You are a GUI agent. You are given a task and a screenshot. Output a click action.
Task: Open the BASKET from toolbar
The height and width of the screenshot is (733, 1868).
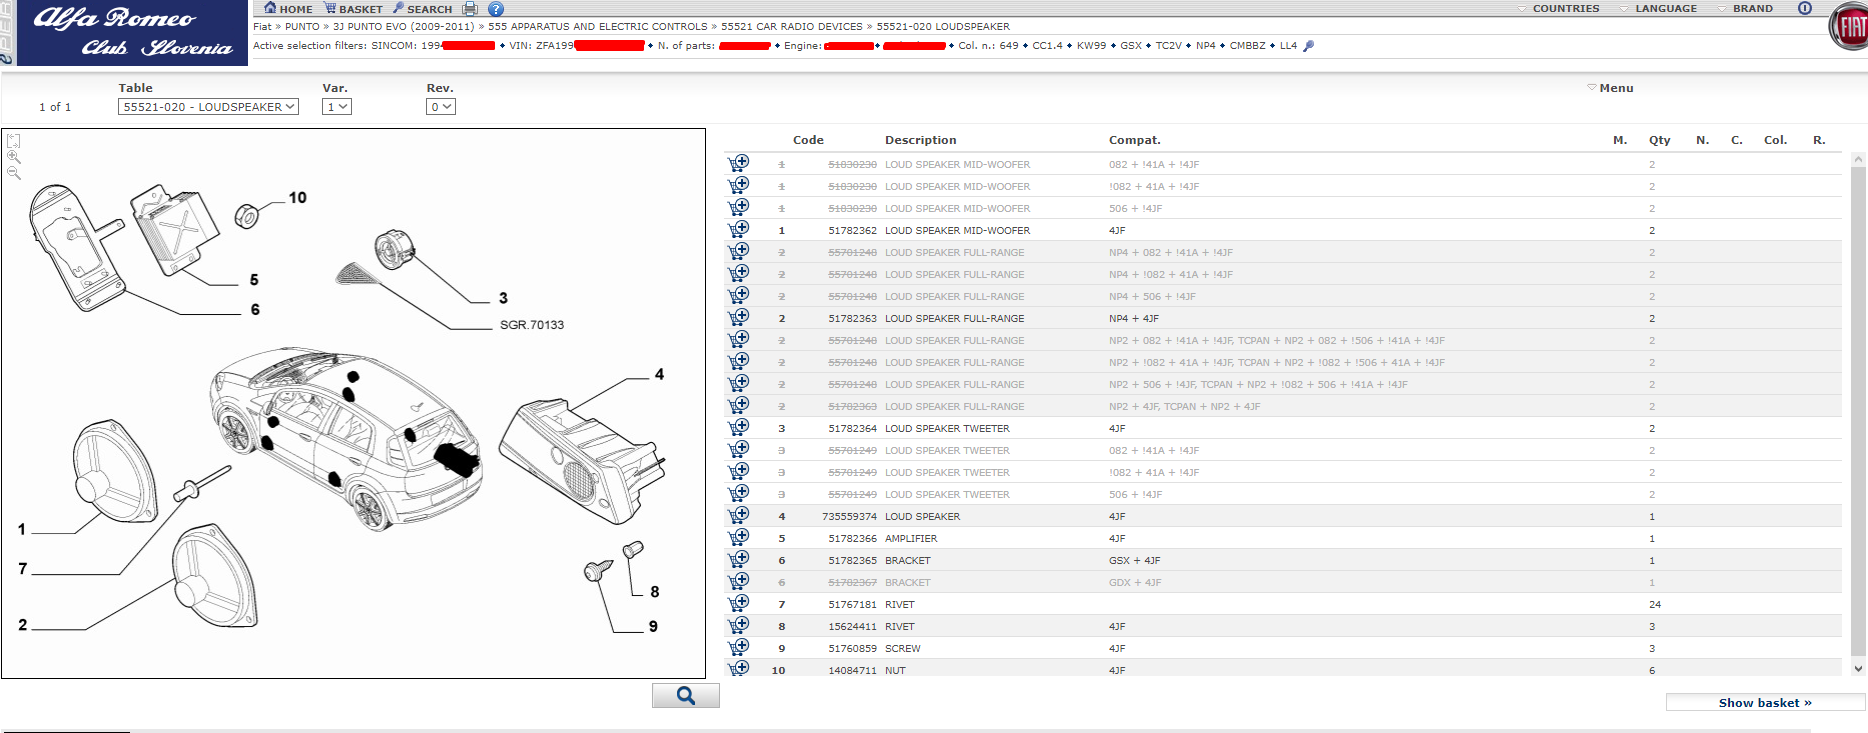[x=353, y=9]
